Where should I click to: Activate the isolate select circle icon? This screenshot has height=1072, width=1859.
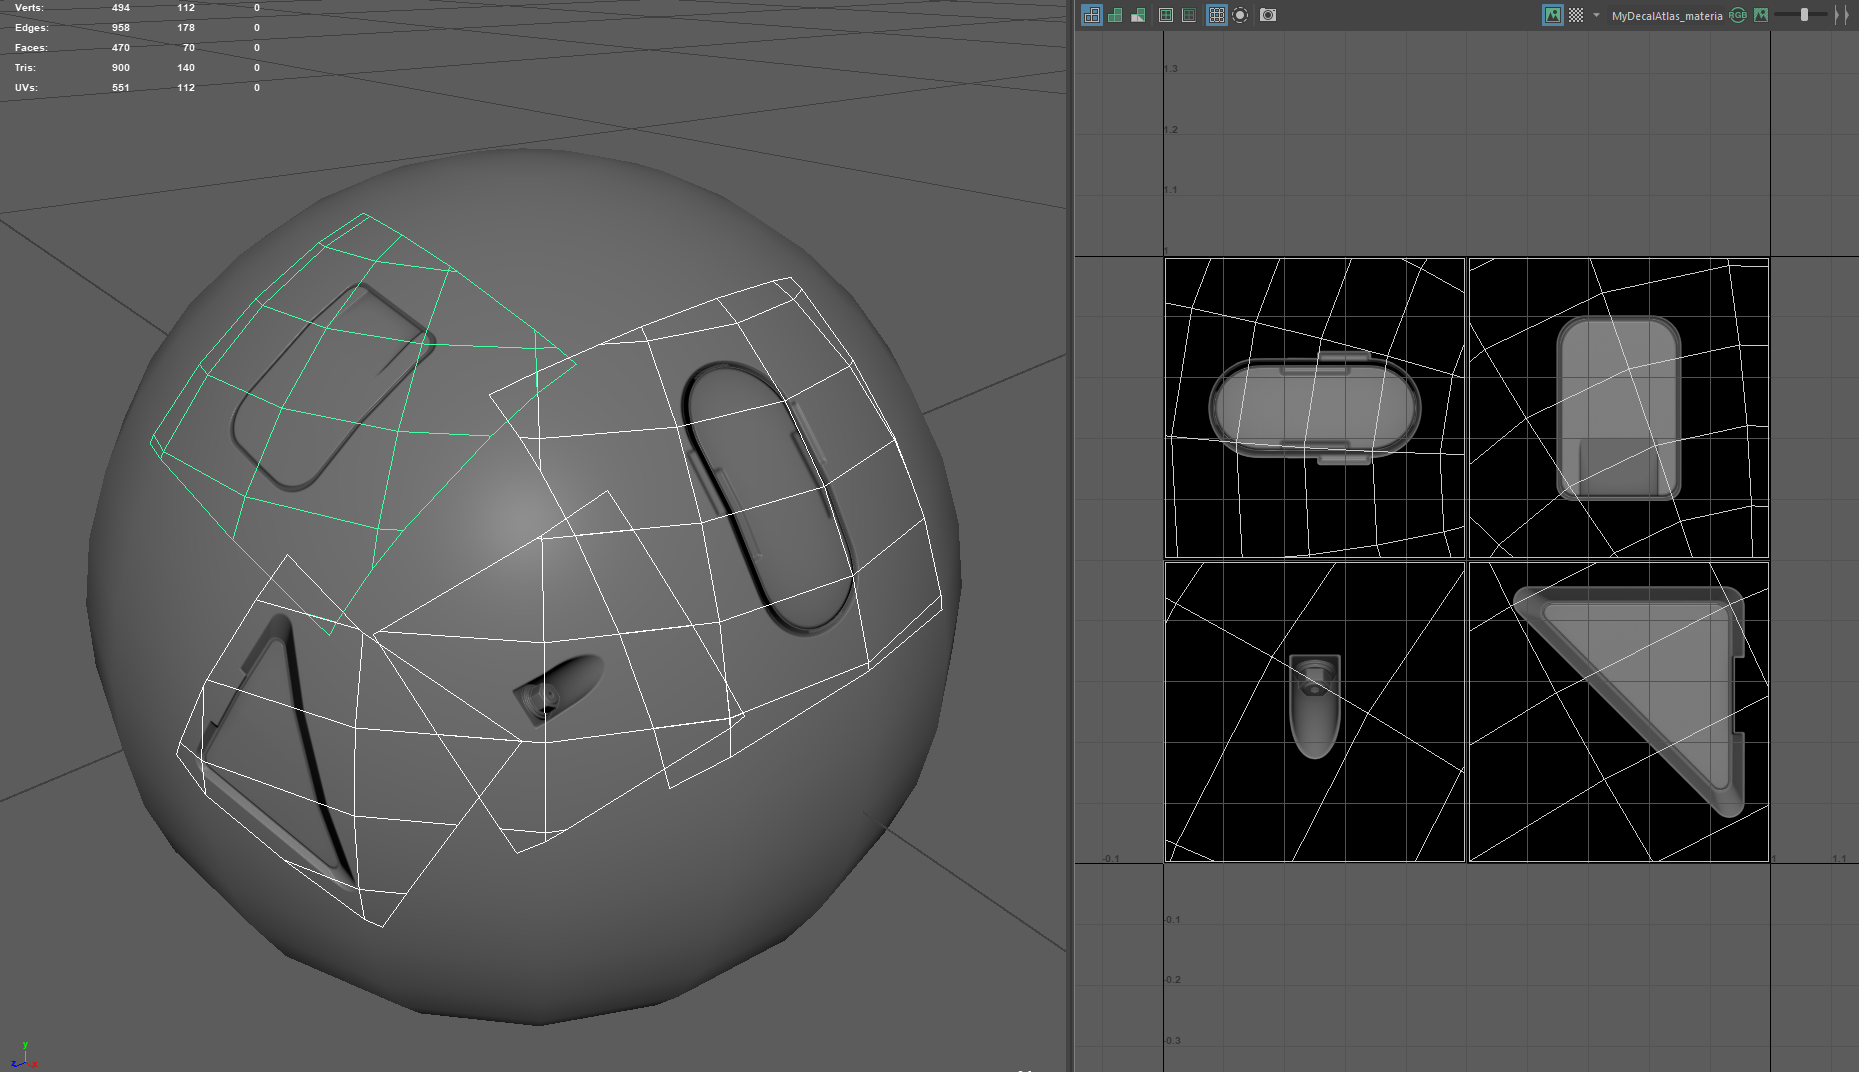[x=1241, y=15]
